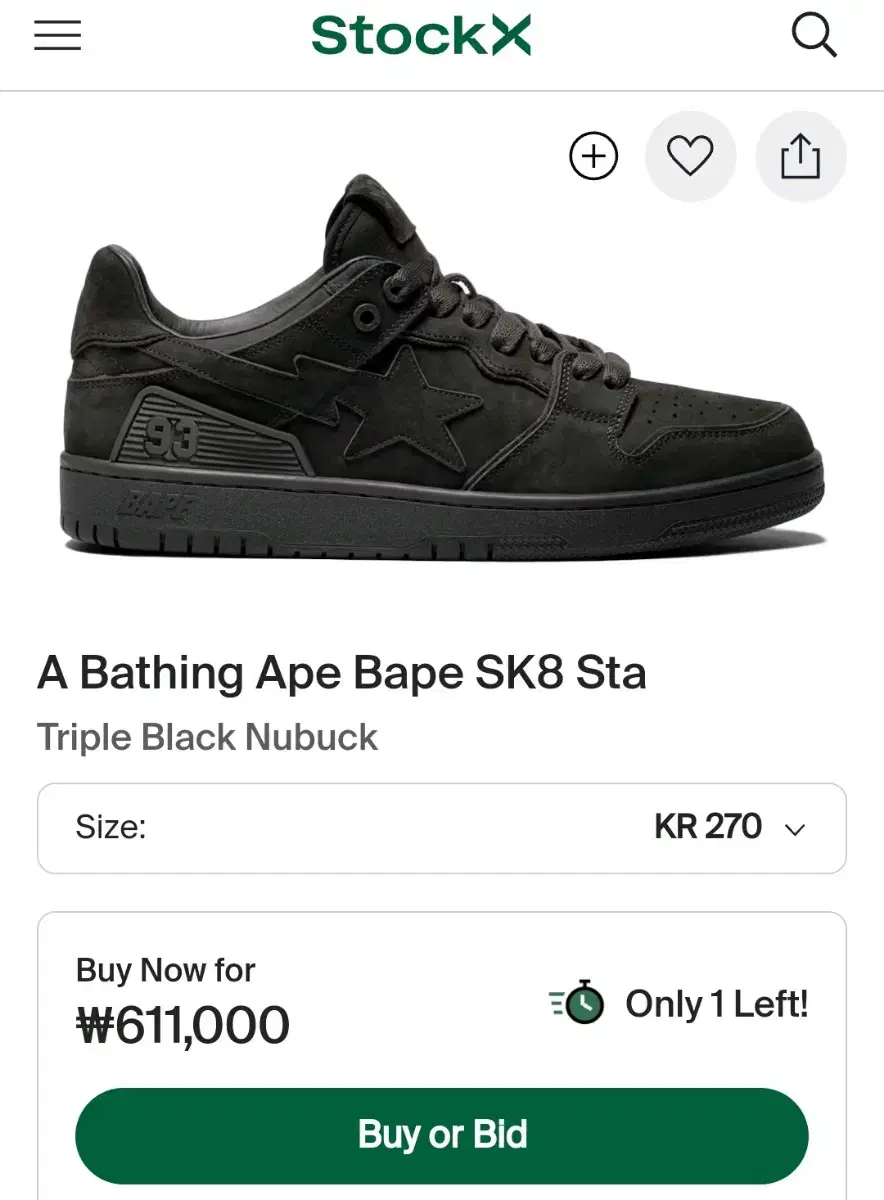Screen dimensions: 884x1200
Task: Go home via the StockX logo
Action: [421, 36]
